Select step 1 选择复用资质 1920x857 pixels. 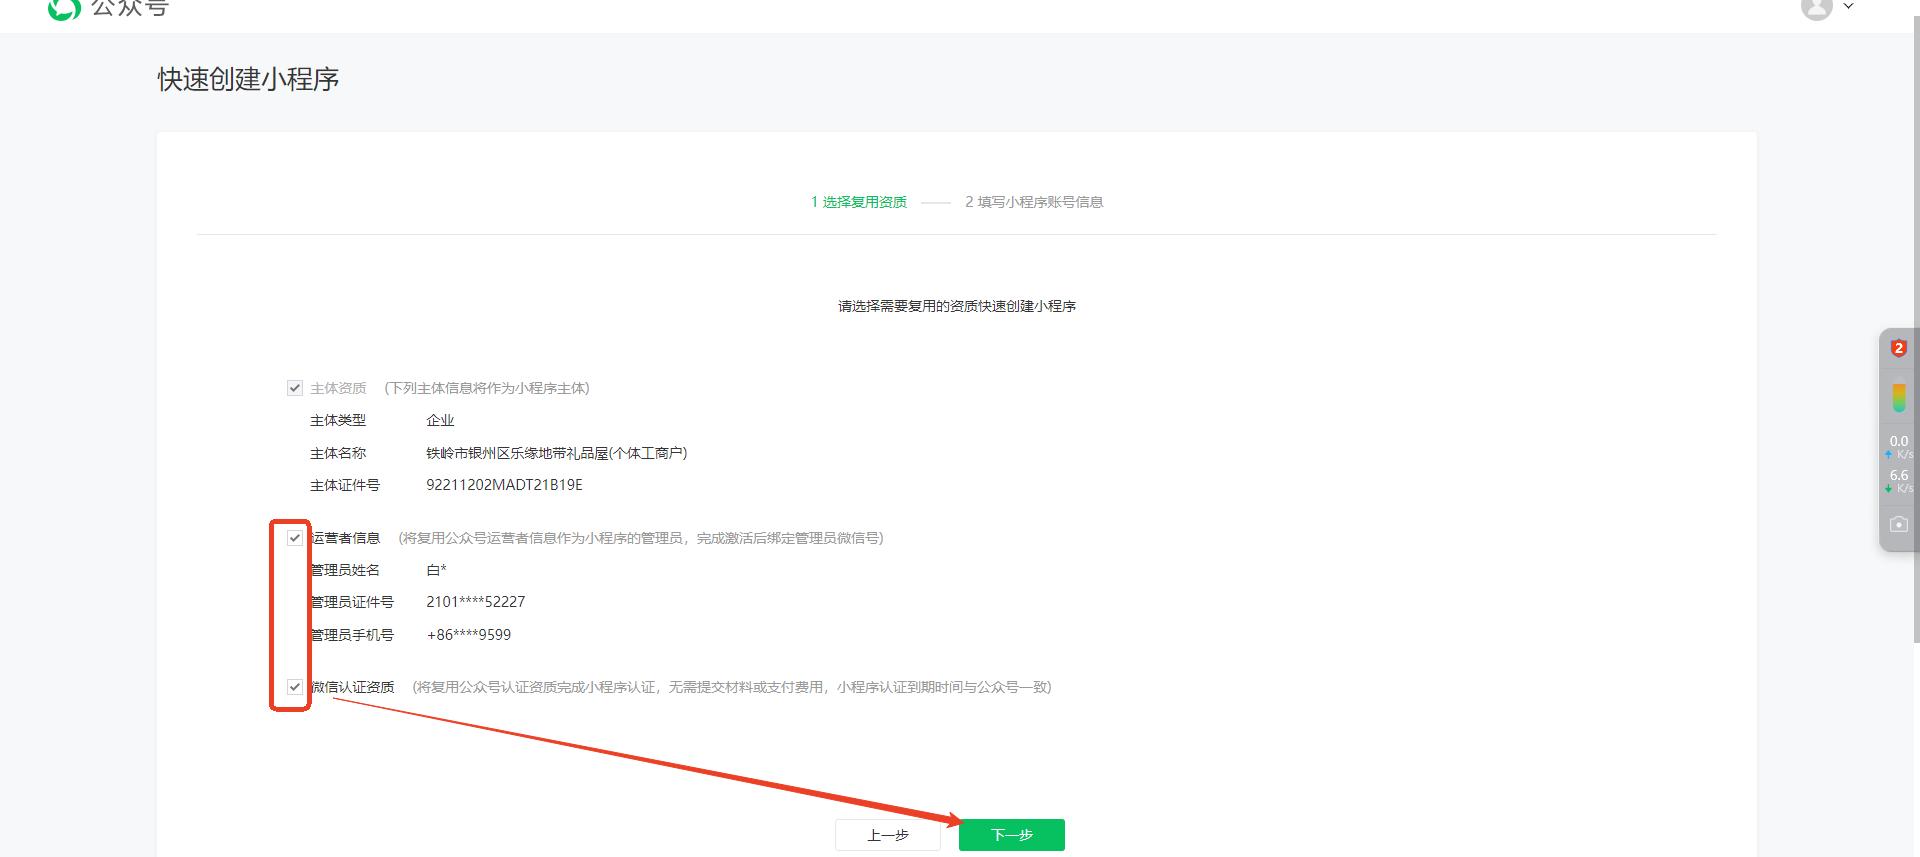point(859,202)
